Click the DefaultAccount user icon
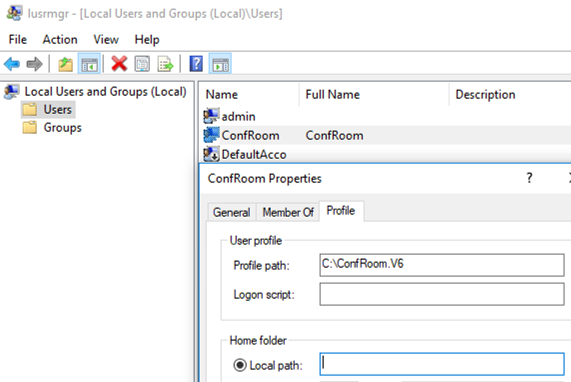571x382 pixels. click(x=211, y=154)
